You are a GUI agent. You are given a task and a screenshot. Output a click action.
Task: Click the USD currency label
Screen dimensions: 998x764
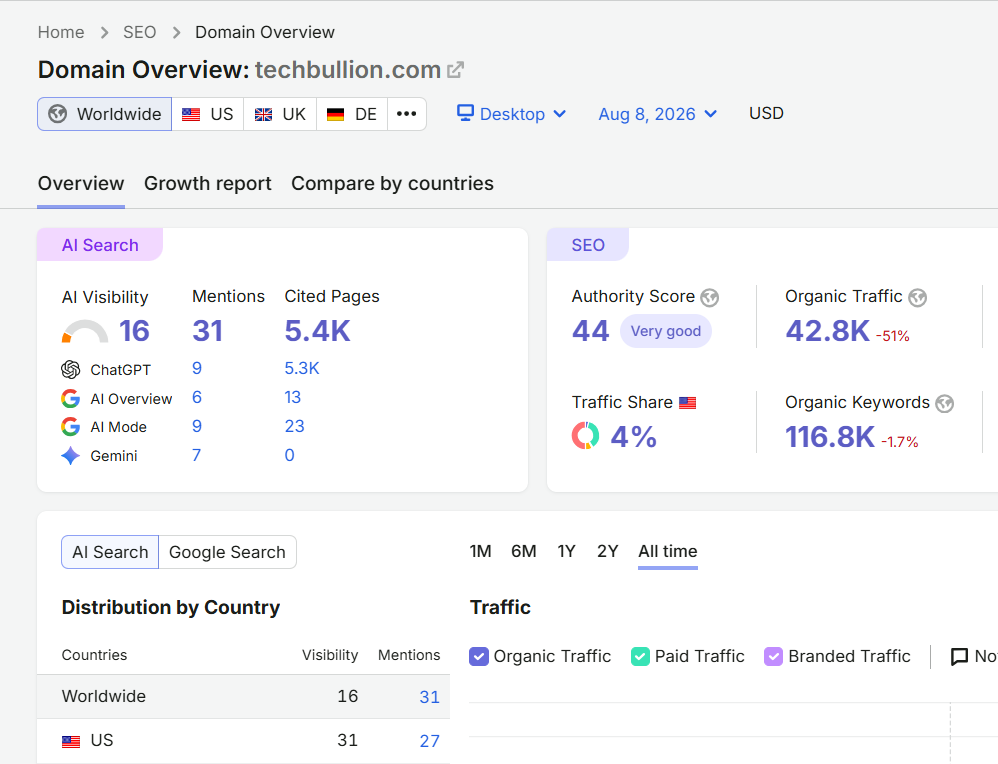tap(766, 113)
